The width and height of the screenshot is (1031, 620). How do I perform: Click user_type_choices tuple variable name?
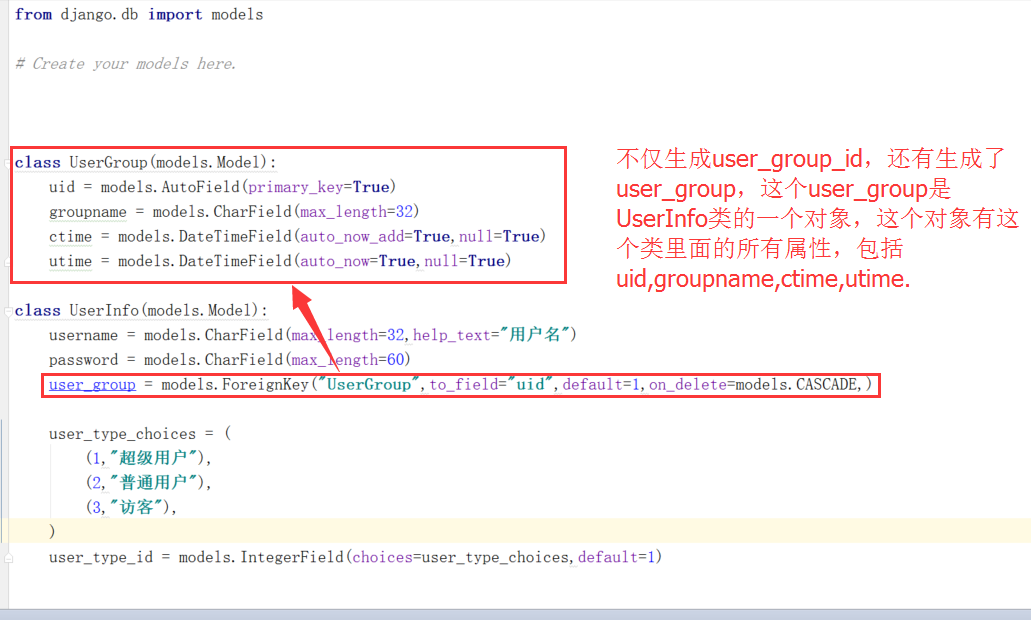122,434
